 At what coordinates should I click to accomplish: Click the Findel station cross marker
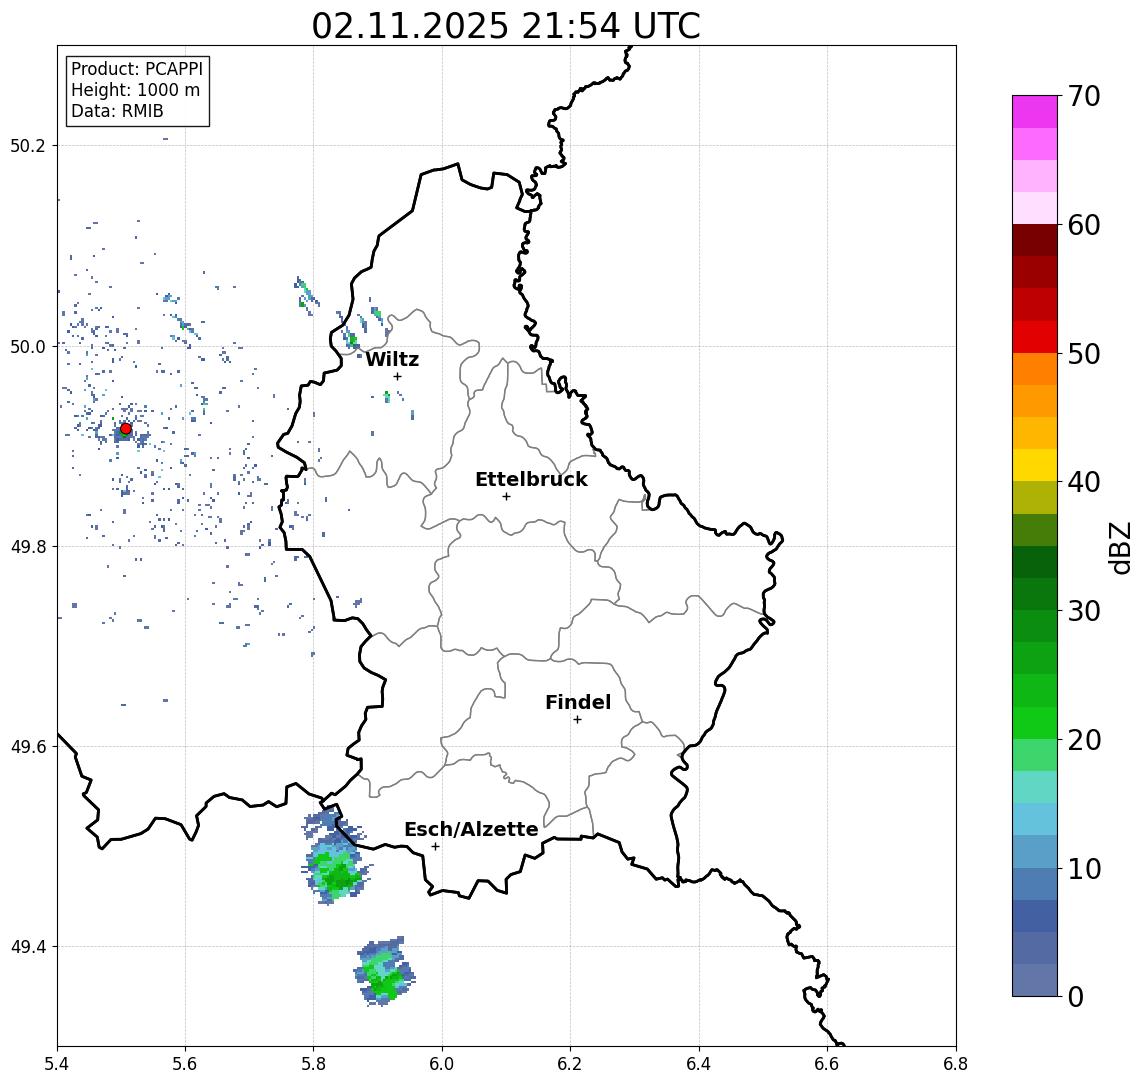tap(577, 720)
